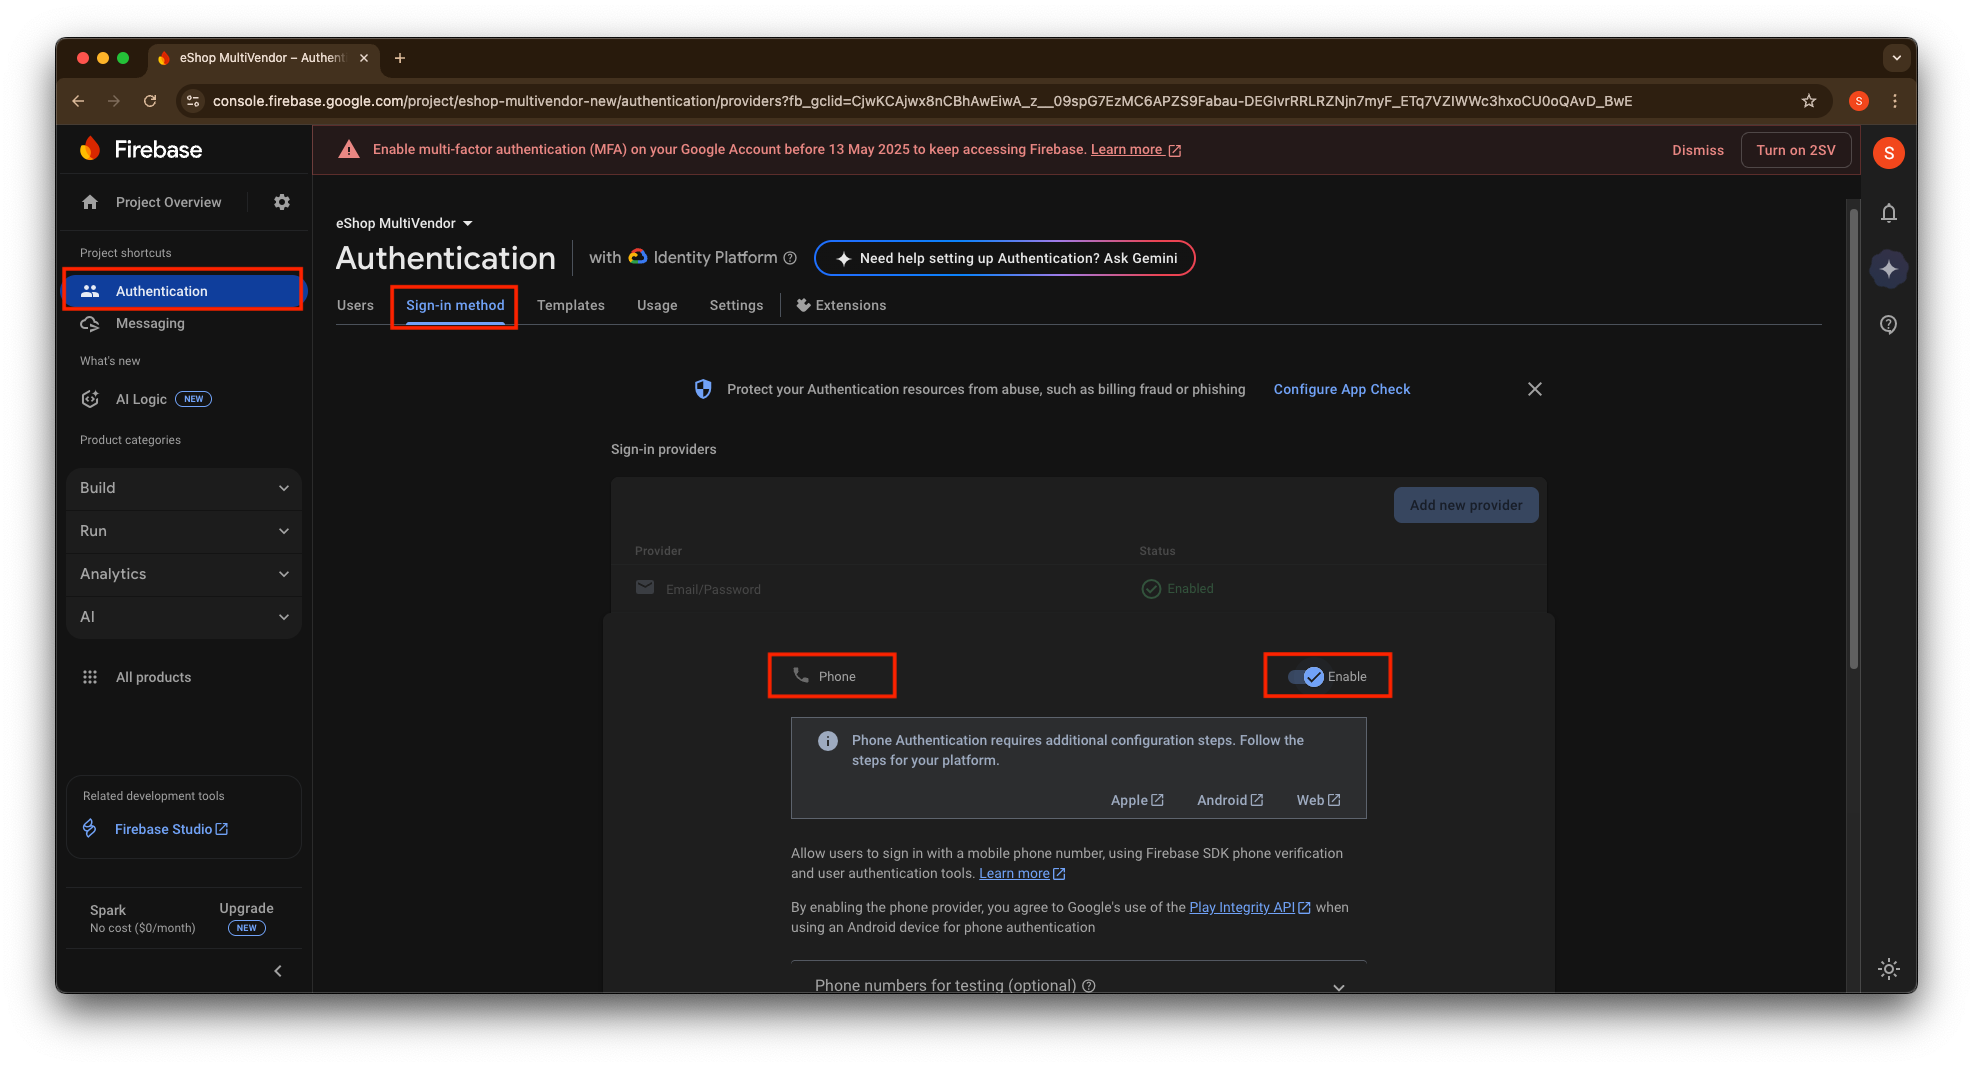This screenshot has width=1973, height=1067.
Task: Open the Usage tab
Action: point(657,305)
